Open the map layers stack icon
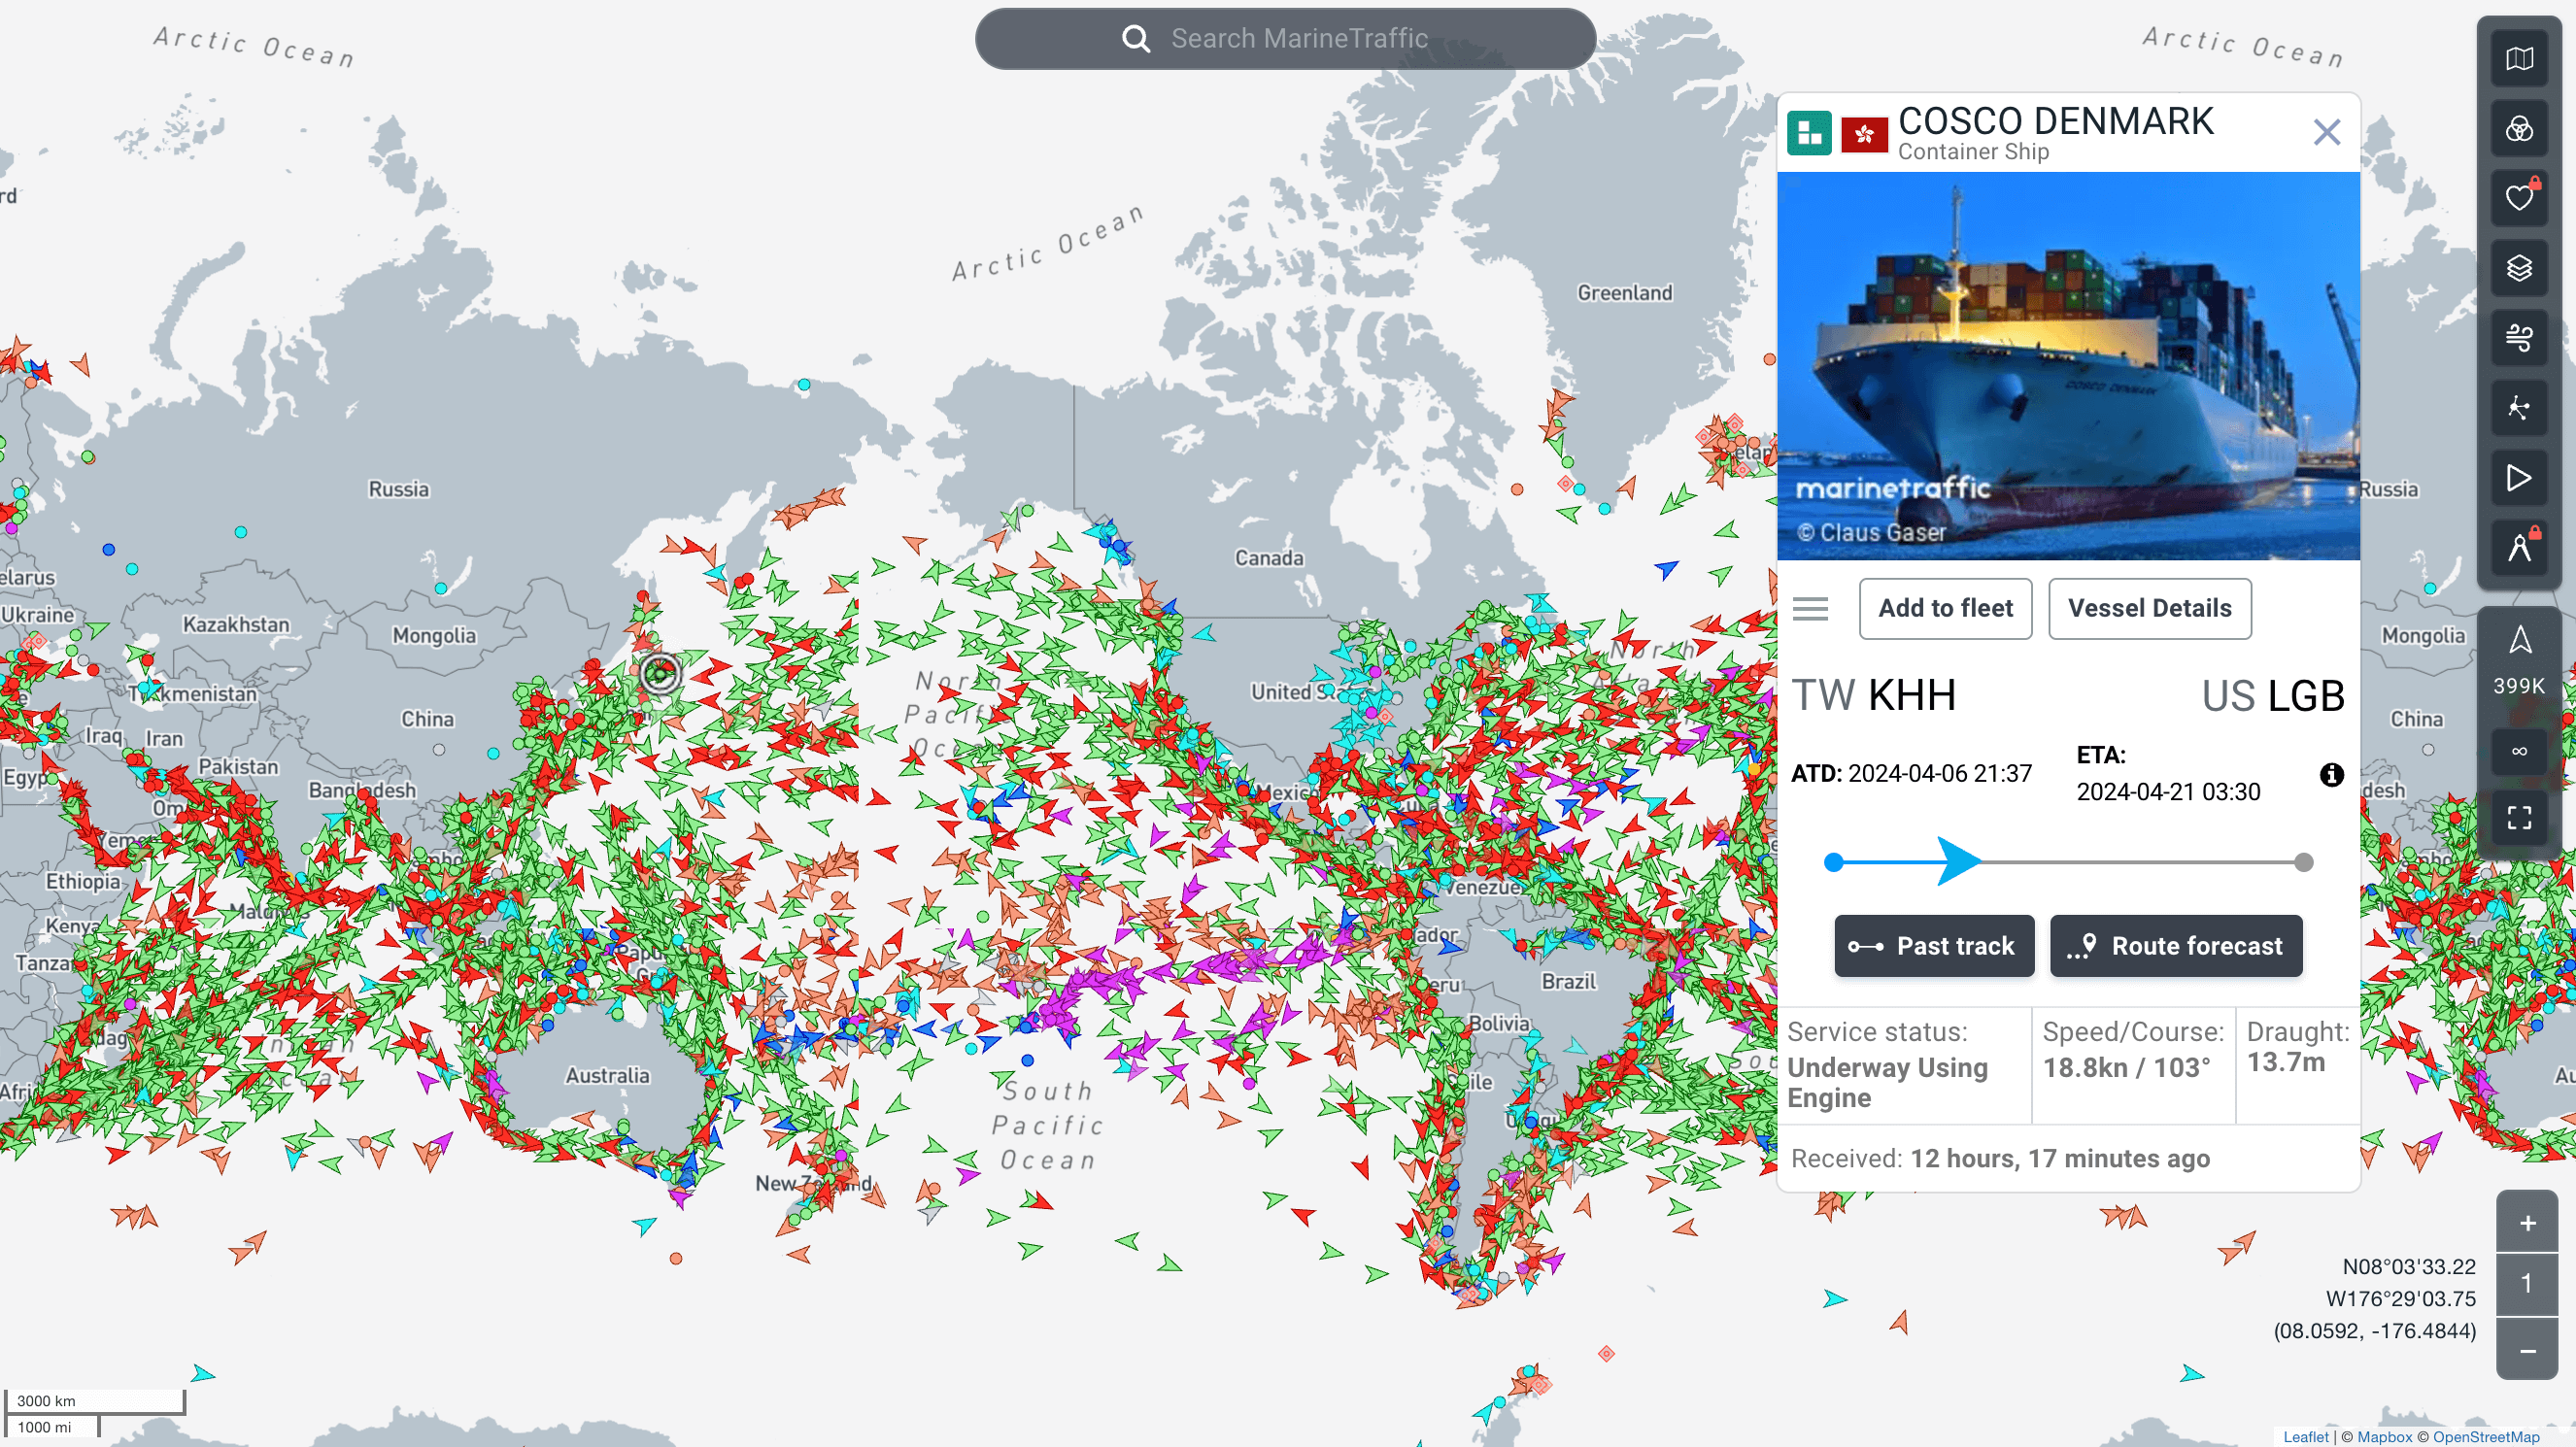The image size is (2576, 1447). pos(2519,268)
